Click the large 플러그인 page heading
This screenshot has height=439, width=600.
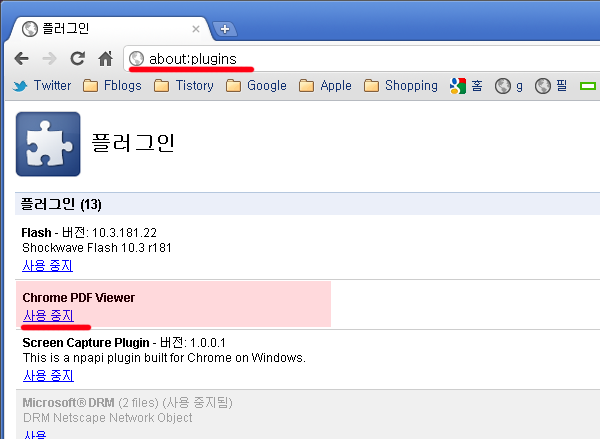(133, 143)
